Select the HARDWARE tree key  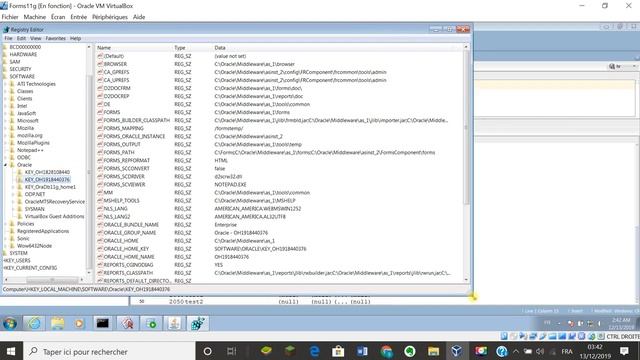coord(23,54)
